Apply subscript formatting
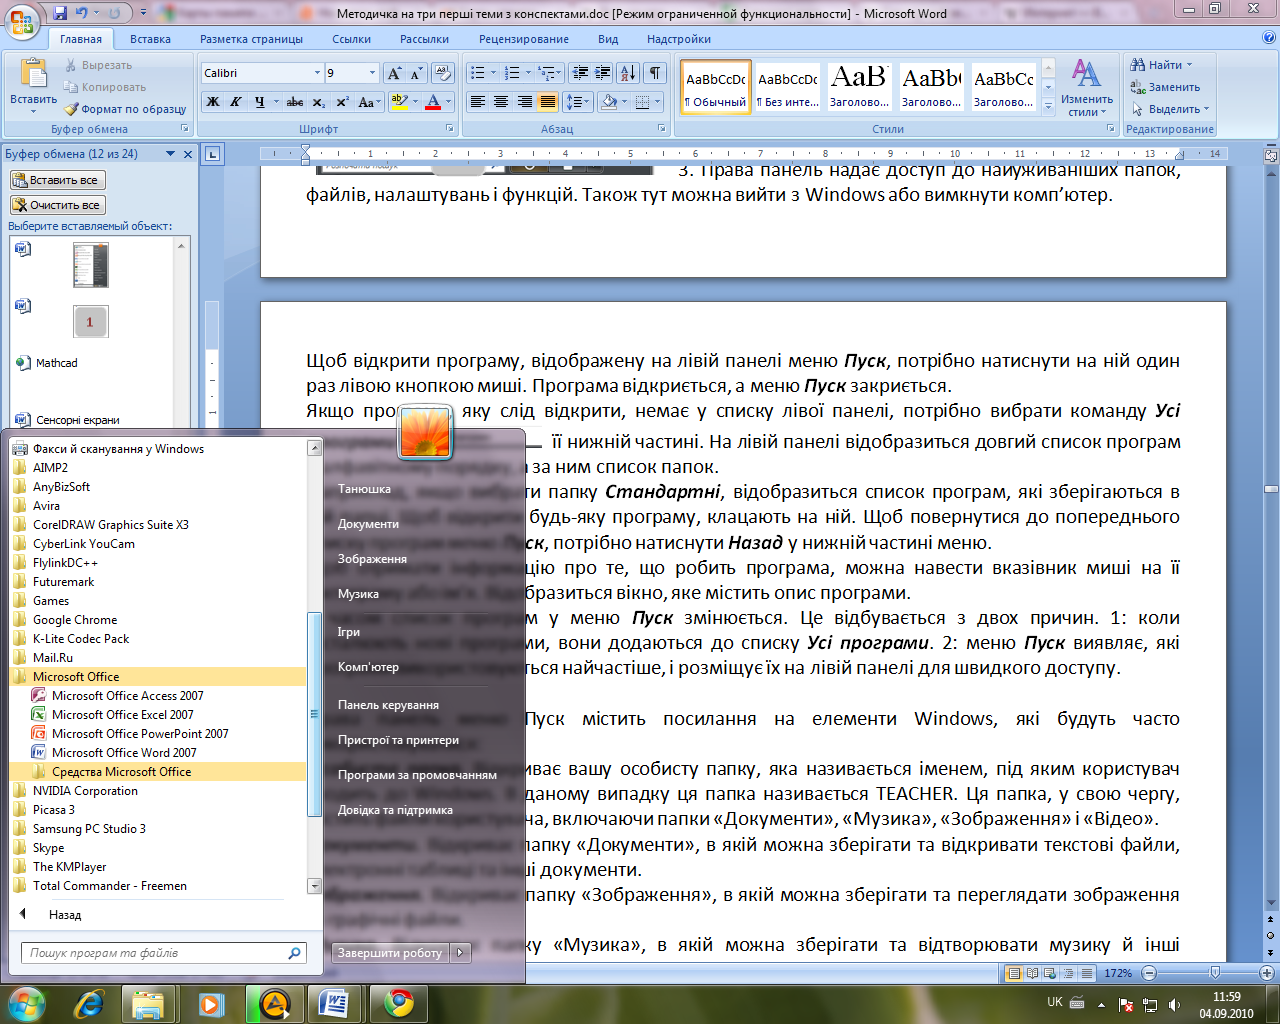The height and width of the screenshot is (1024, 1280). (318, 102)
